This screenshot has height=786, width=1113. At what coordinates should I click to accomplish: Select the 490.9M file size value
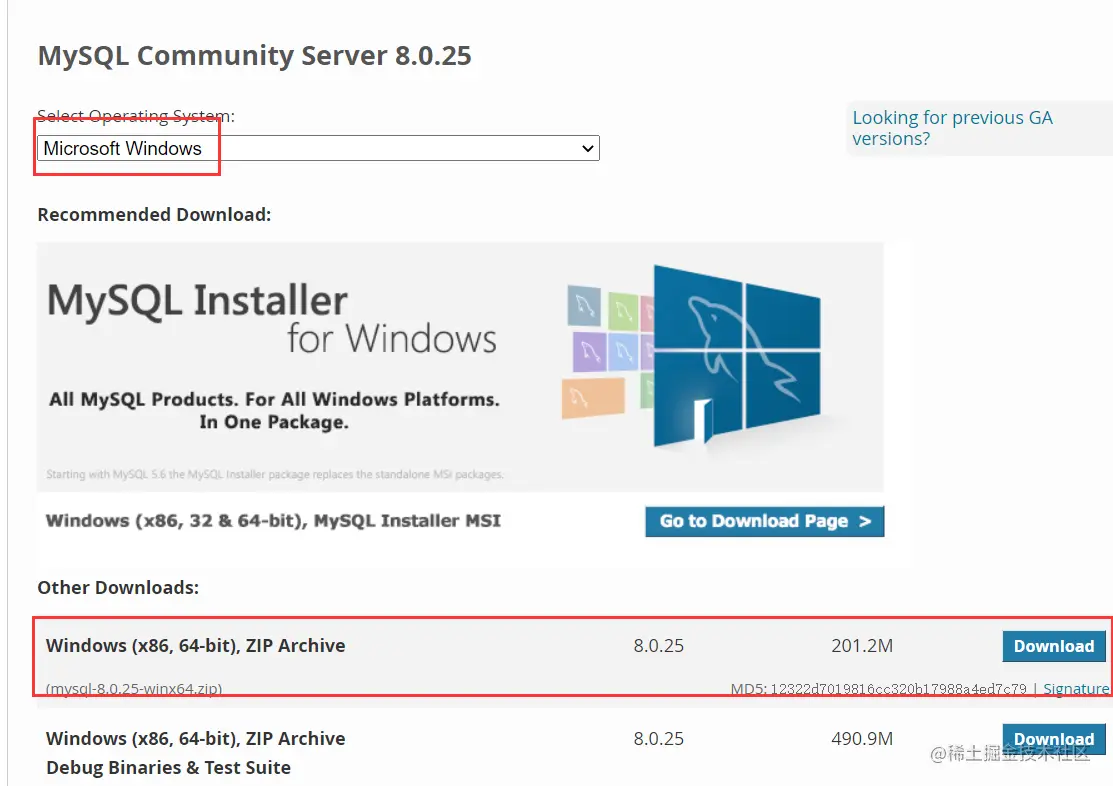point(862,738)
